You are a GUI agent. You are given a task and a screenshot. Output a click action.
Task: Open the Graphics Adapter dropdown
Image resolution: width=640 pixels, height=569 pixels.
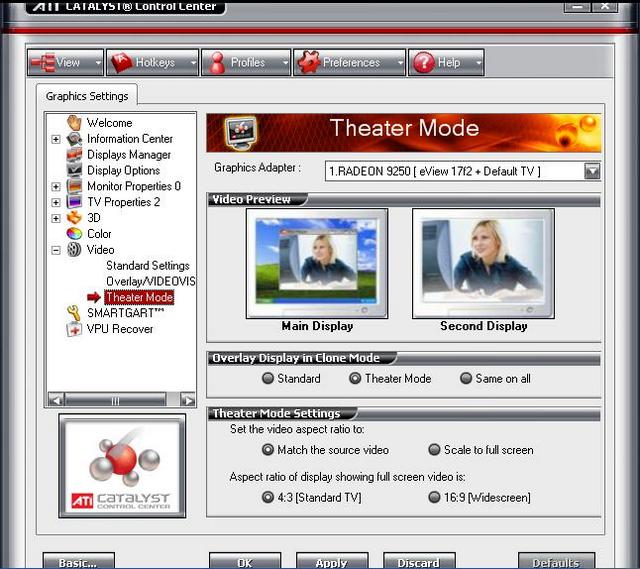[x=592, y=171]
